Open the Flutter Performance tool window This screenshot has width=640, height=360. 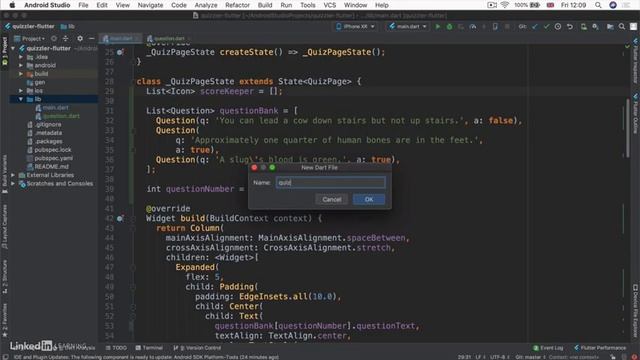[600, 348]
